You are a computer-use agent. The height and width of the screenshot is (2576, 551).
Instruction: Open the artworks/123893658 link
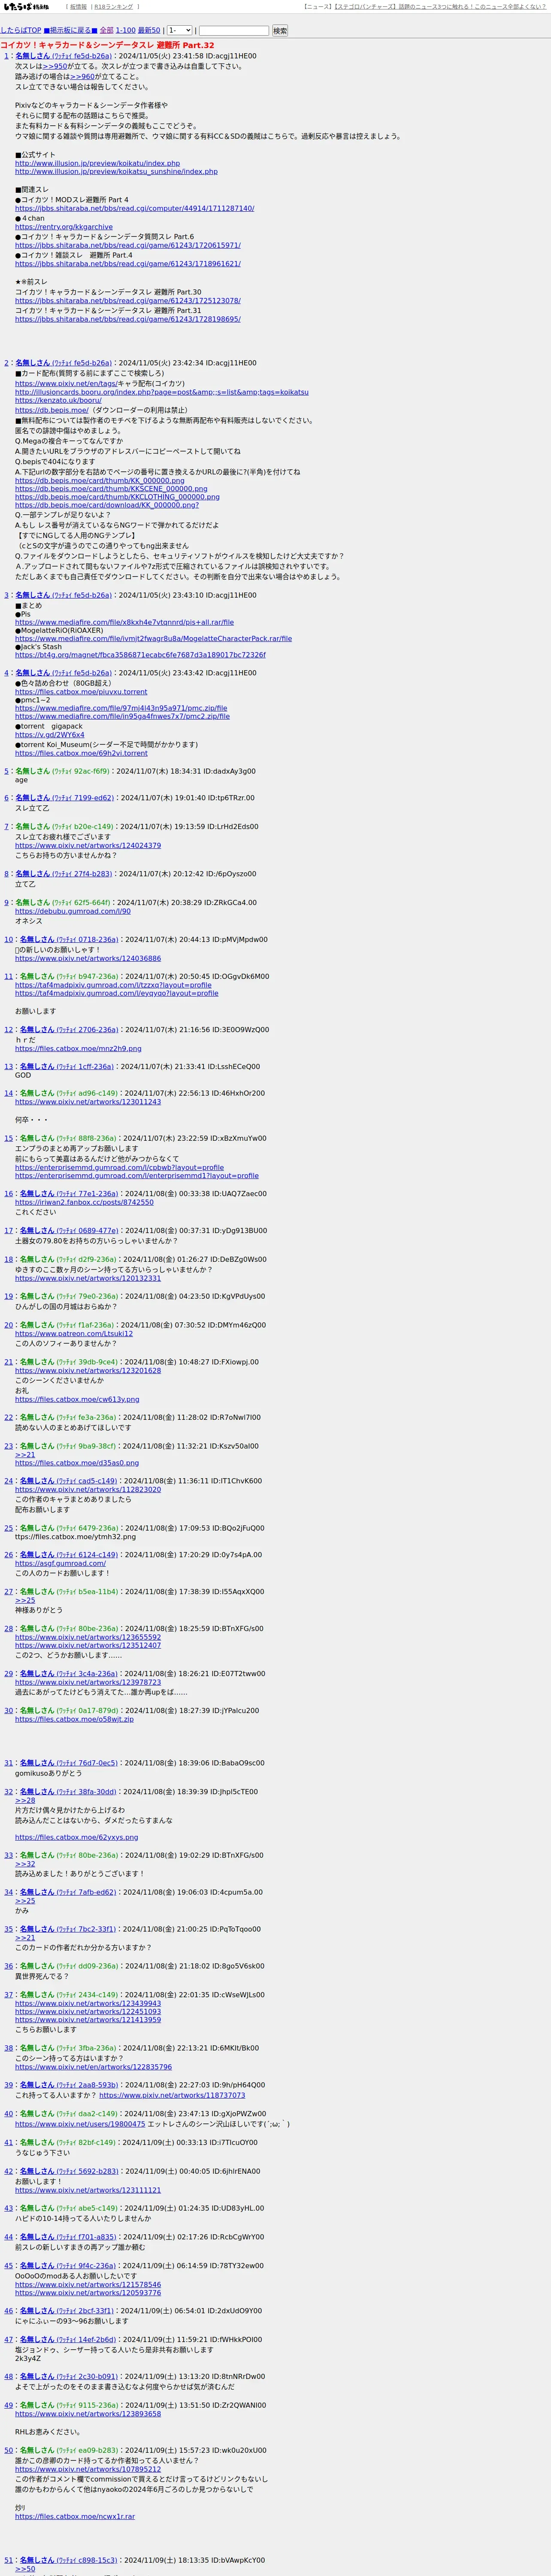coord(88,2414)
